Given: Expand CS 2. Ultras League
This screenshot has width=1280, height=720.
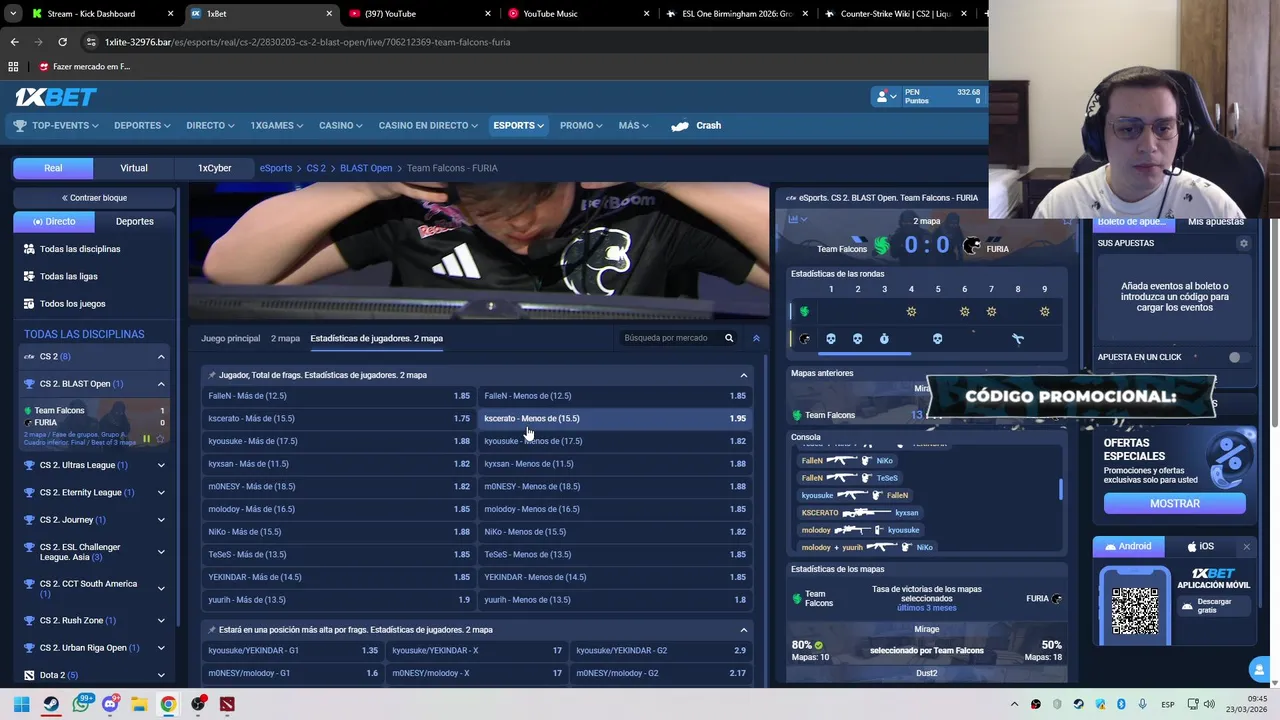Looking at the screenshot, I should 161,465.
